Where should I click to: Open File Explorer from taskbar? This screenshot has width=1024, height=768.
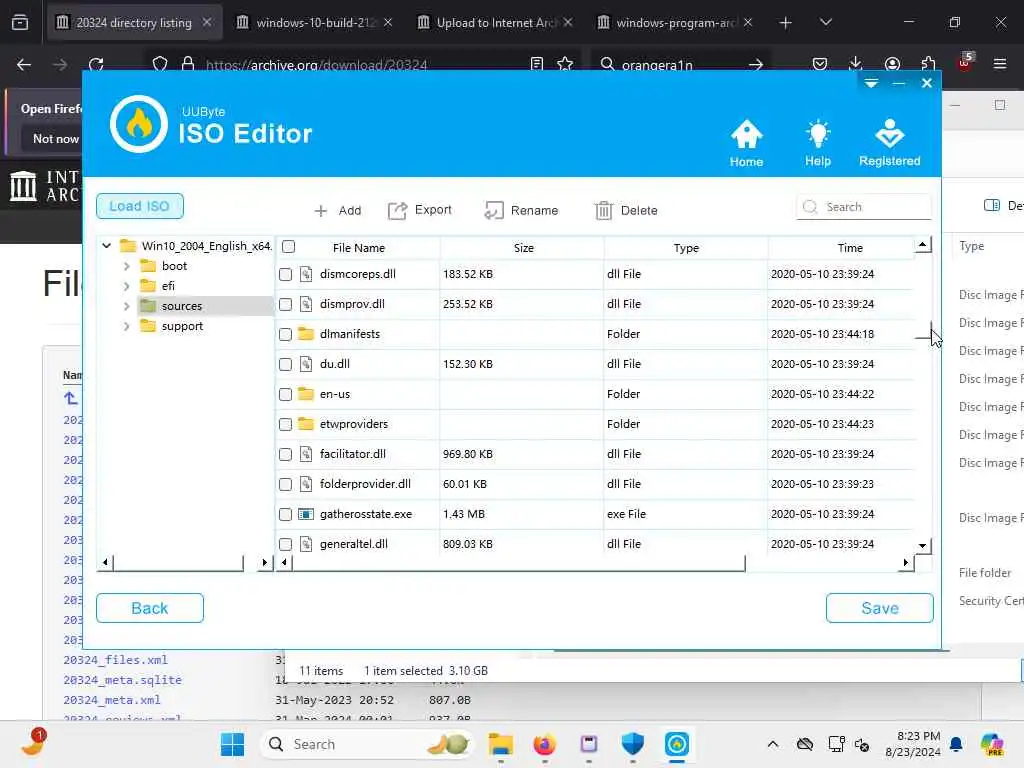pos(501,744)
